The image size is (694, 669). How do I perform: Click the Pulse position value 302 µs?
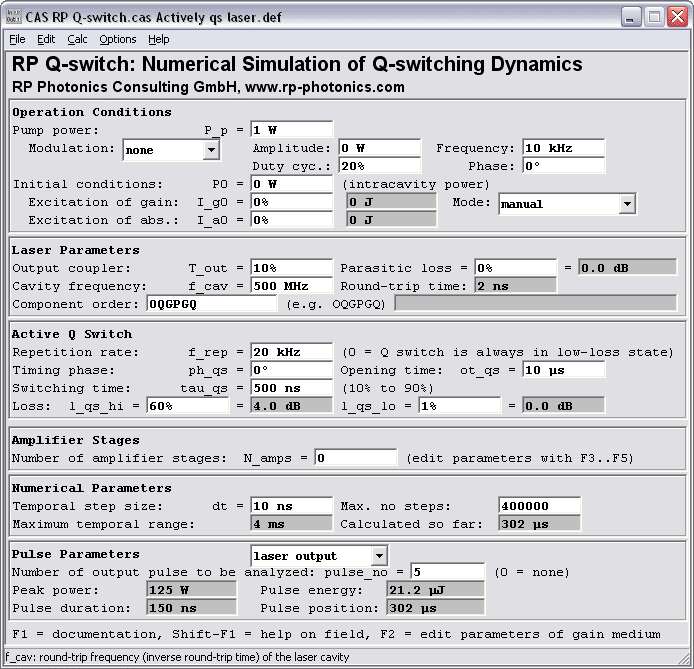(436, 608)
